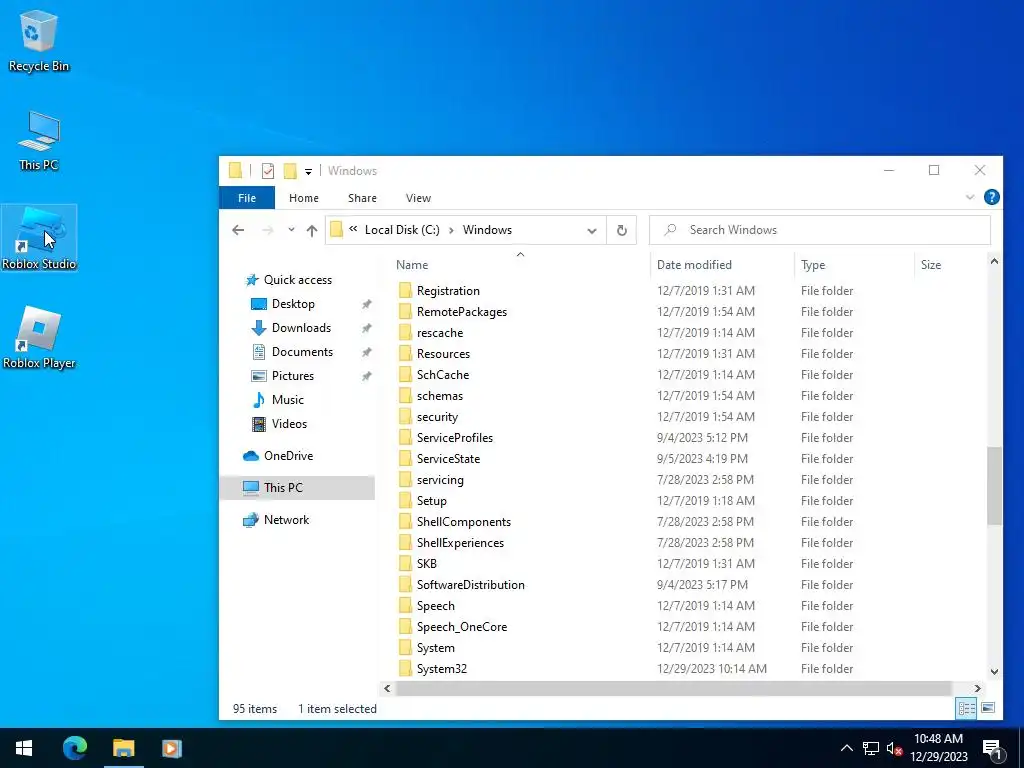Image resolution: width=1024 pixels, height=768 pixels.
Task: Select the Speech_OneCore folder
Action: click(x=462, y=627)
